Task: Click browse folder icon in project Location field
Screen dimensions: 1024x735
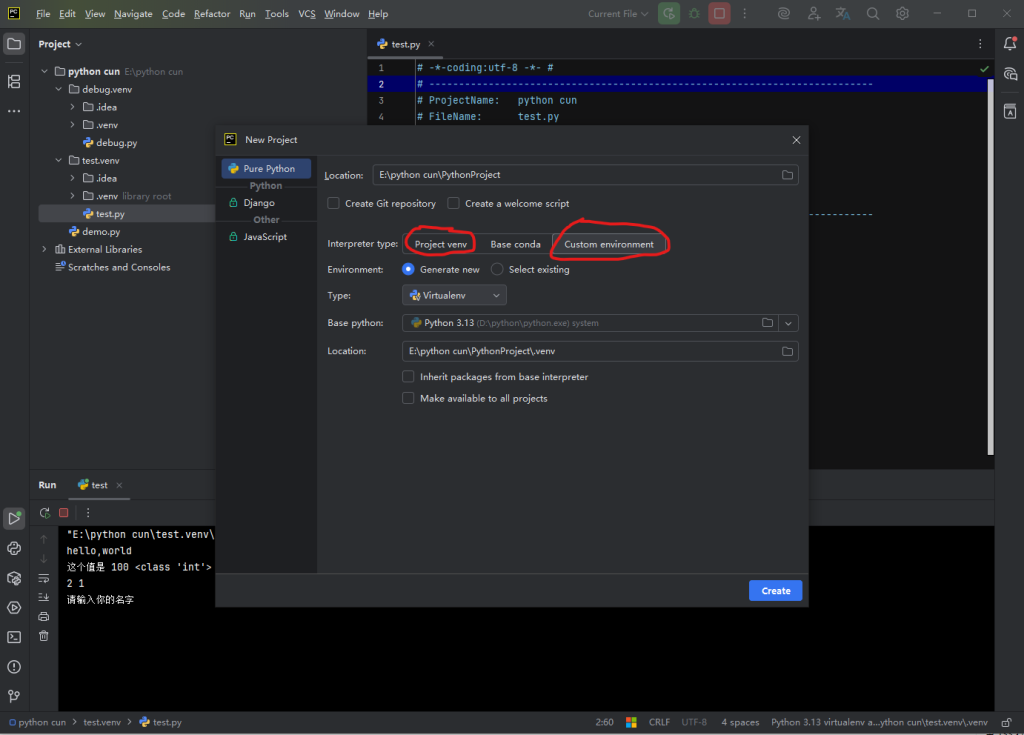Action: click(x=788, y=175)
